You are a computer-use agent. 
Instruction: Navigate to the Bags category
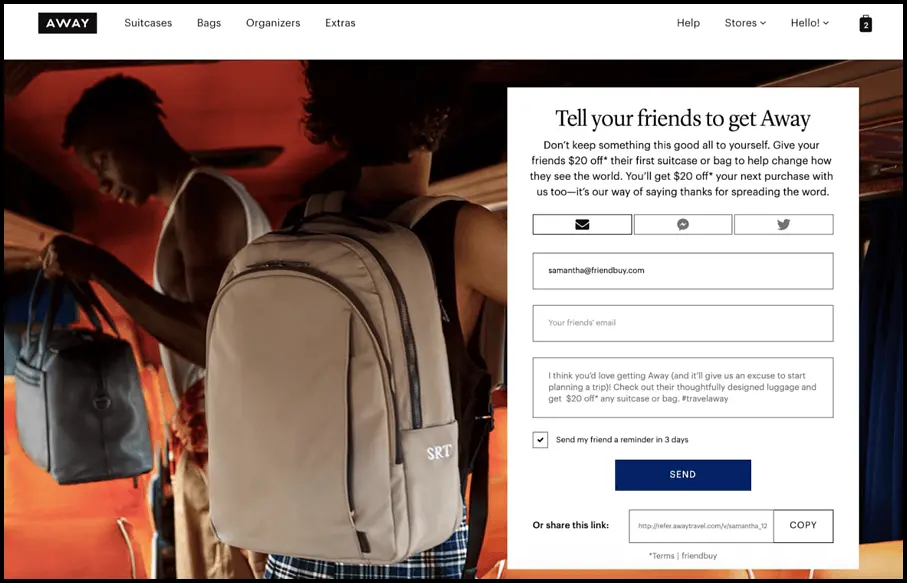tap(209, 23)
